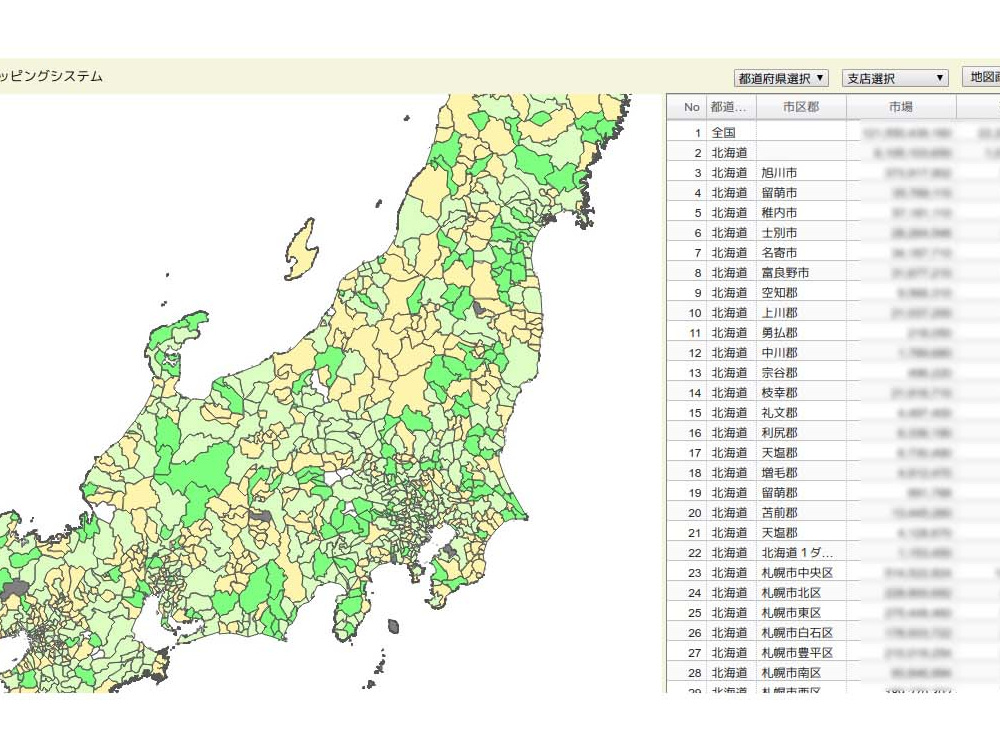Select the 旭川市 row
The height and width of the screenshot is (750, 1000).
pos(833,173)
